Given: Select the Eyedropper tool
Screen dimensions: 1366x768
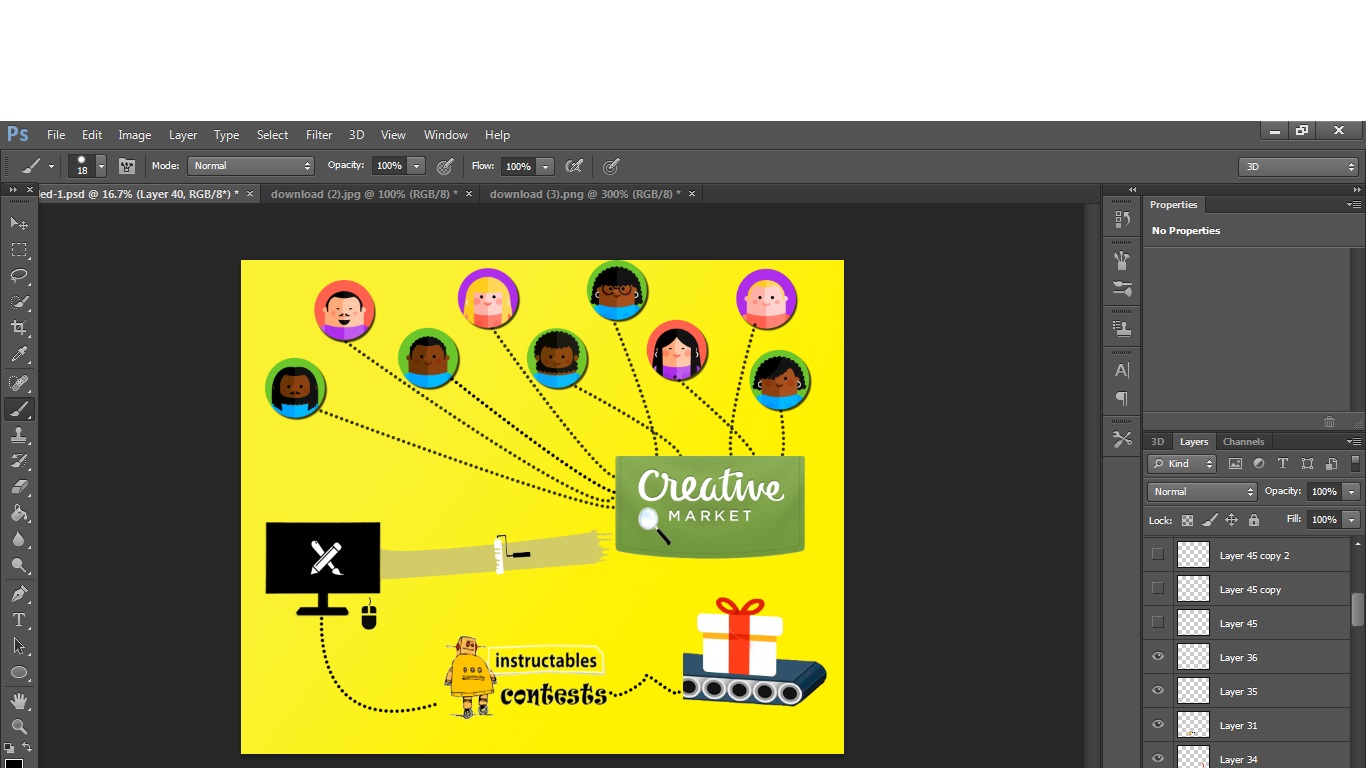Looking at the screenshot, I should tap(19, 354).
